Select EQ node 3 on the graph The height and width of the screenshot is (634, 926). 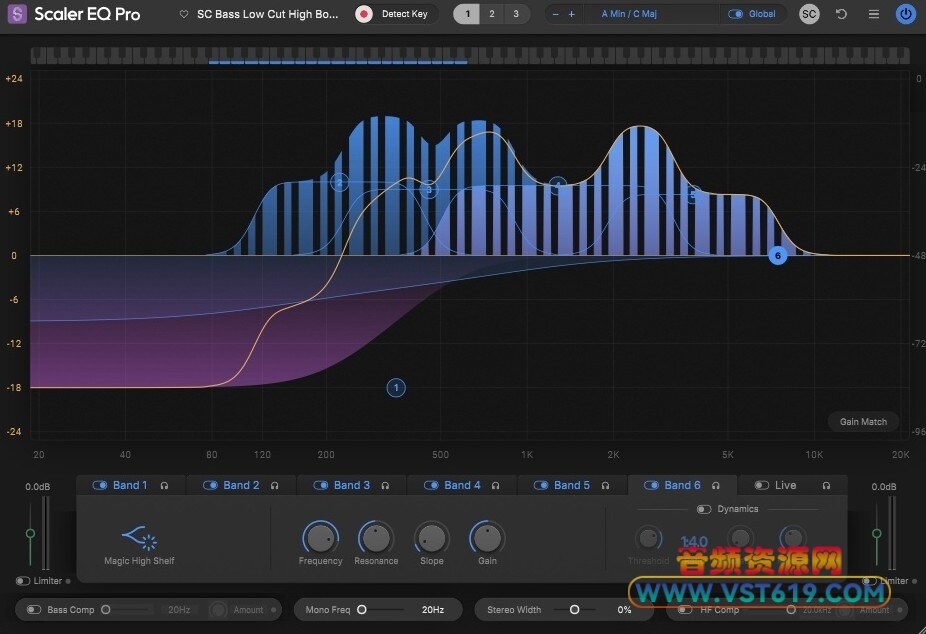click(x=429, y=189)
